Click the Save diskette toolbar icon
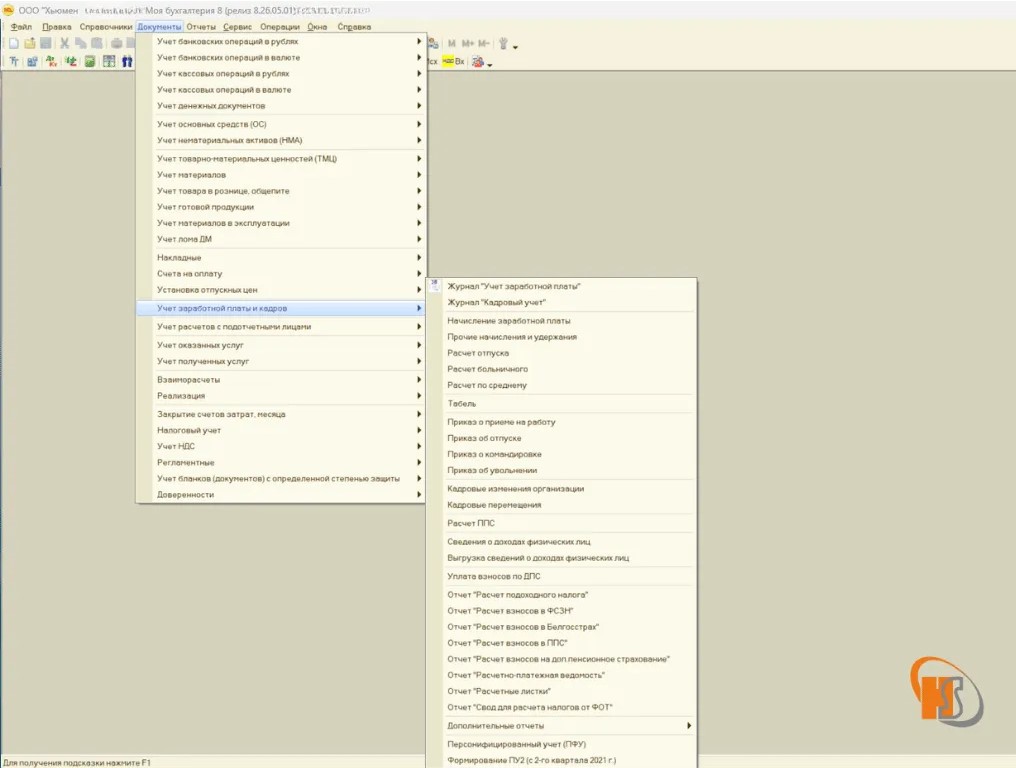The height and width of the screenshot is (768, 1016). [45, 43]
